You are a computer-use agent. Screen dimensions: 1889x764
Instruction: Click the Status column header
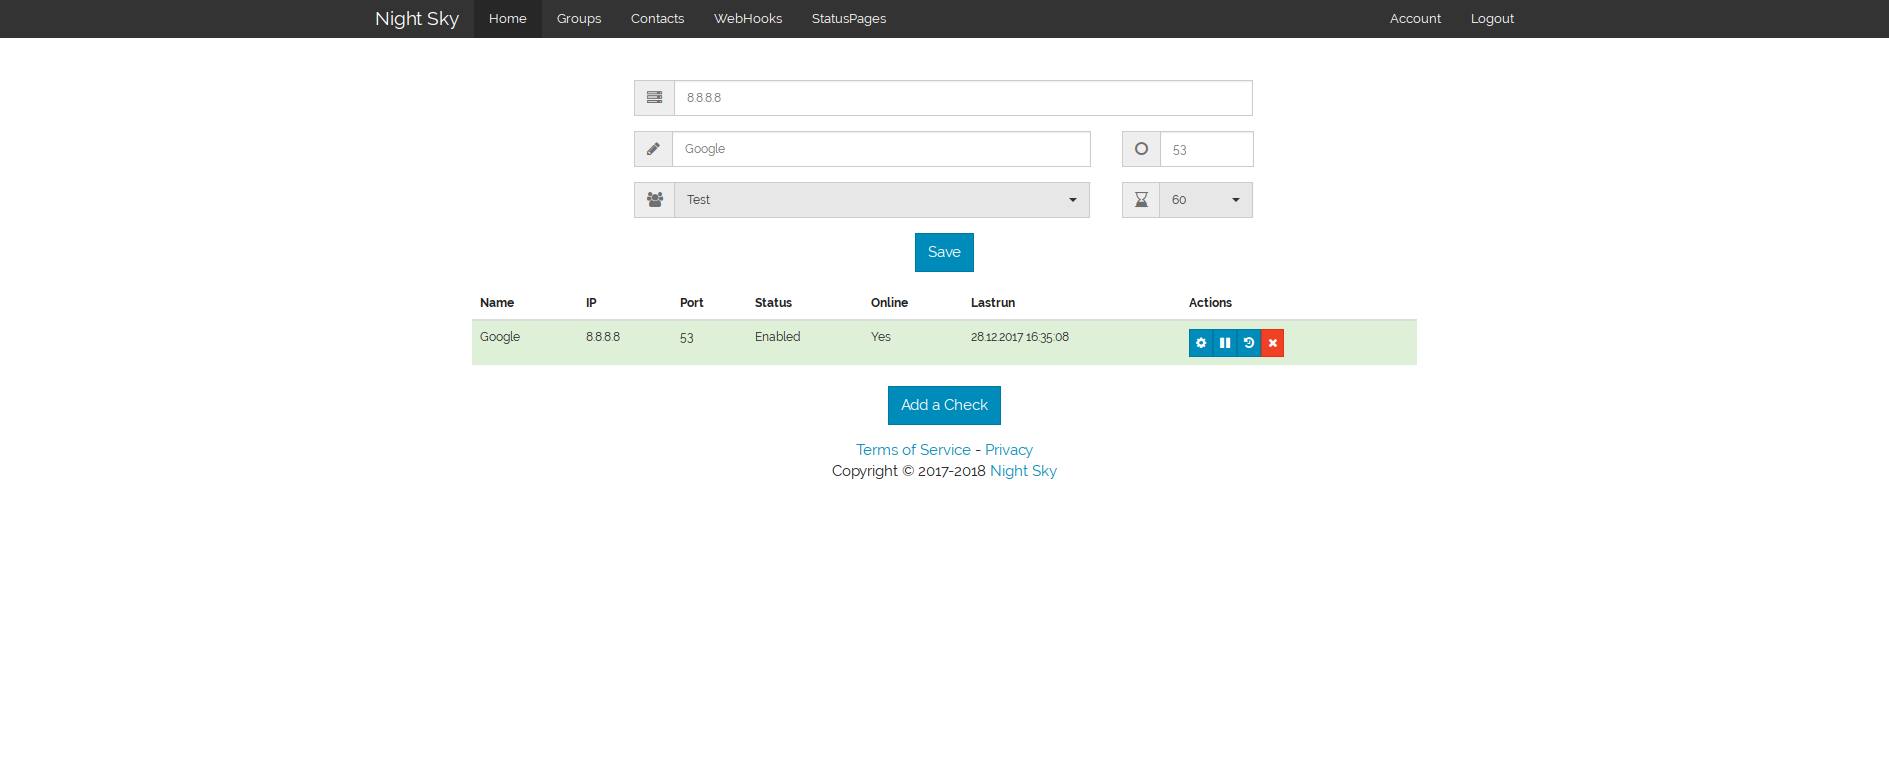point(773,303)
